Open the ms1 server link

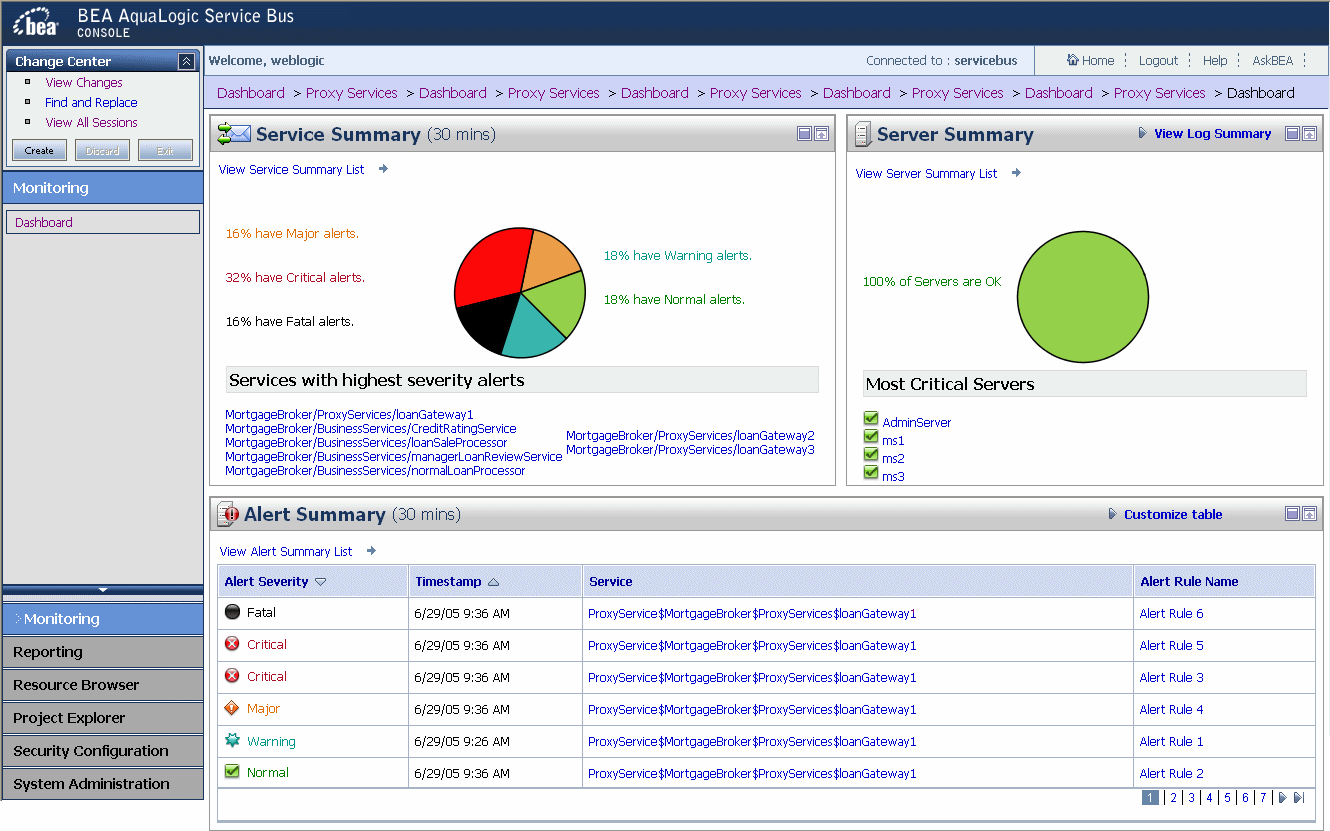(x=893, y=441)
